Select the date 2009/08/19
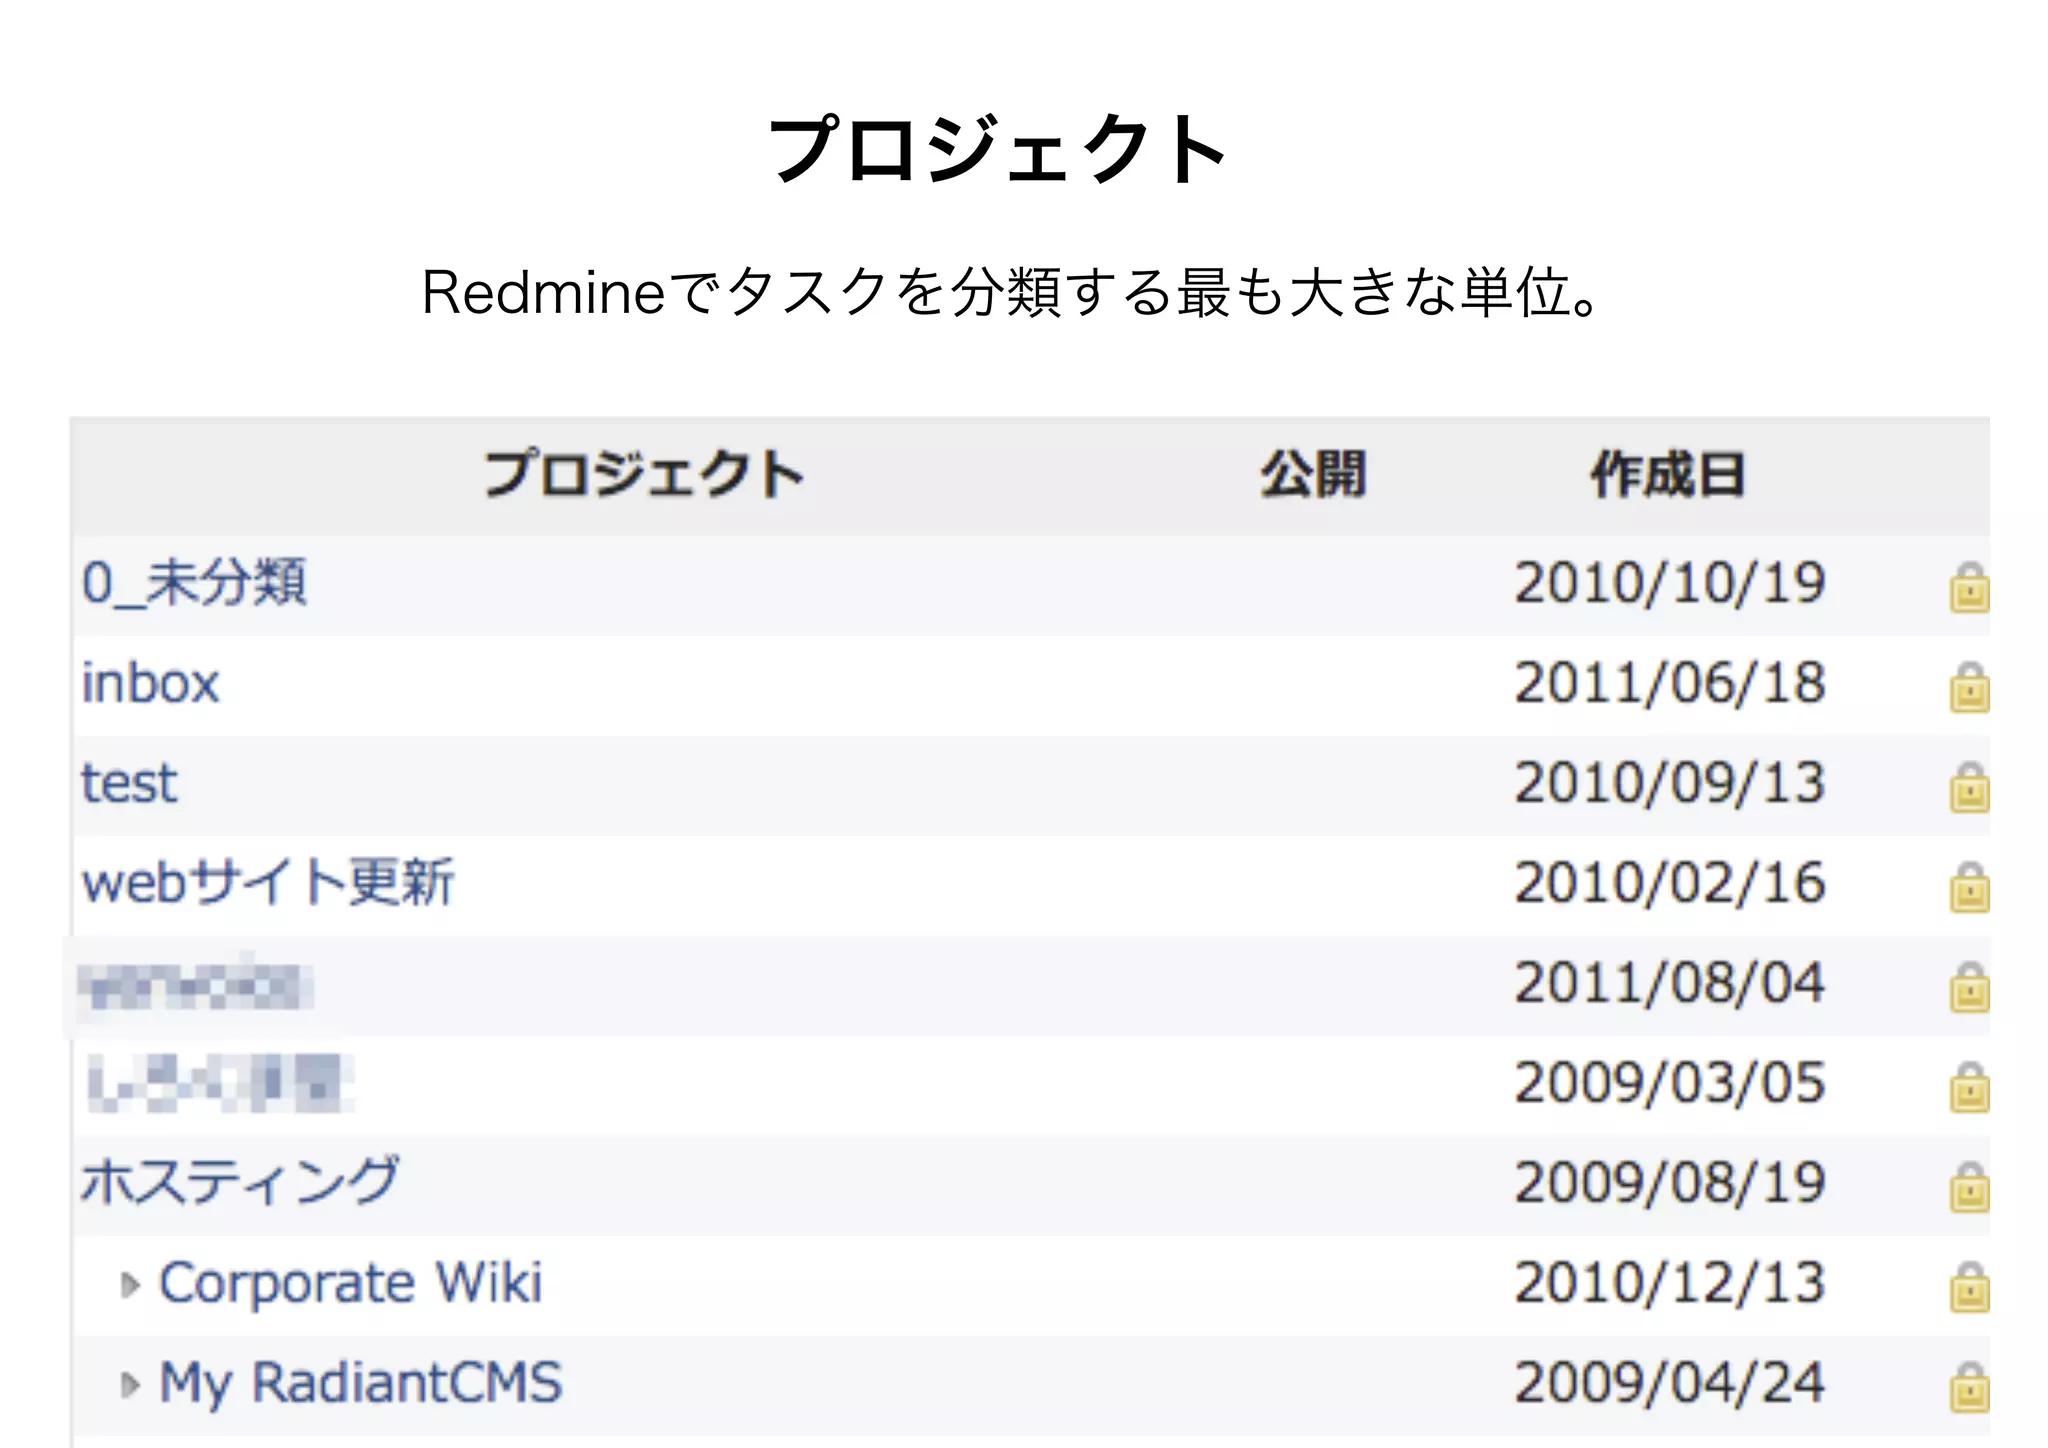 pos(1670,1183)
